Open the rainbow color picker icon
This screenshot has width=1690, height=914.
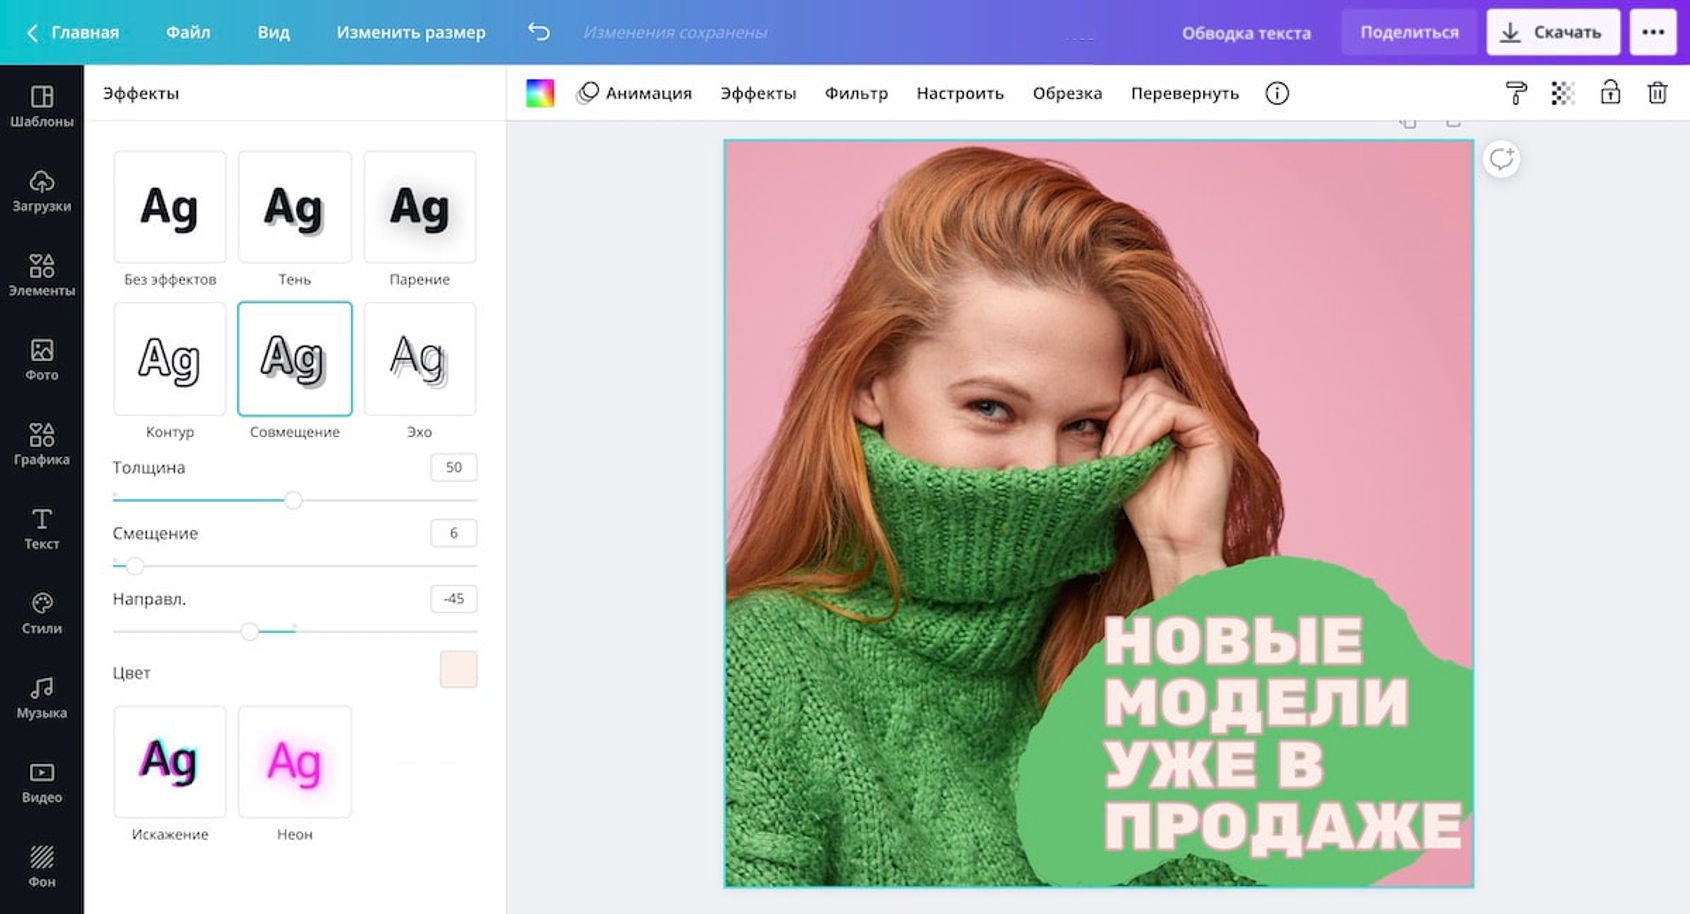(540, 93)
